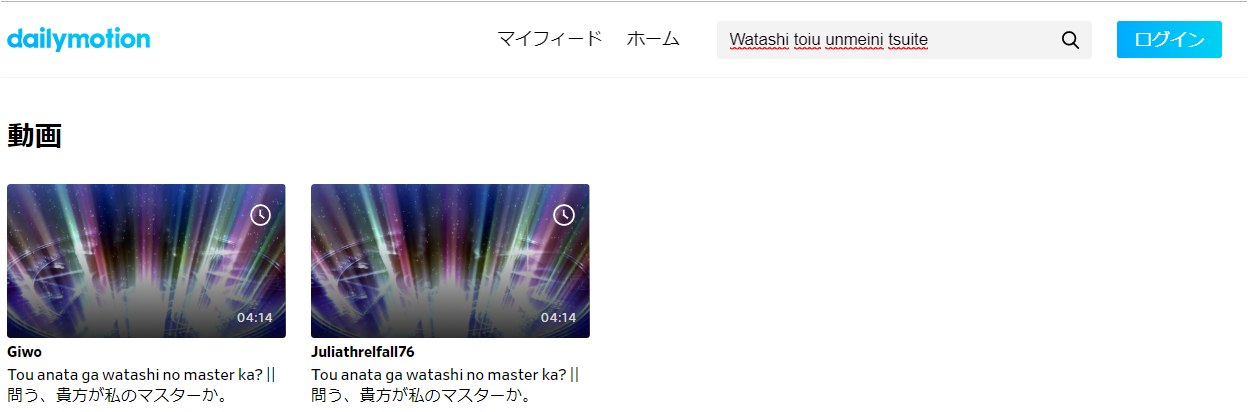Viewport: 1252px width, 412px height.
Task: Click Japanese subtitle line under Giwo video
Action: [116, 396]
